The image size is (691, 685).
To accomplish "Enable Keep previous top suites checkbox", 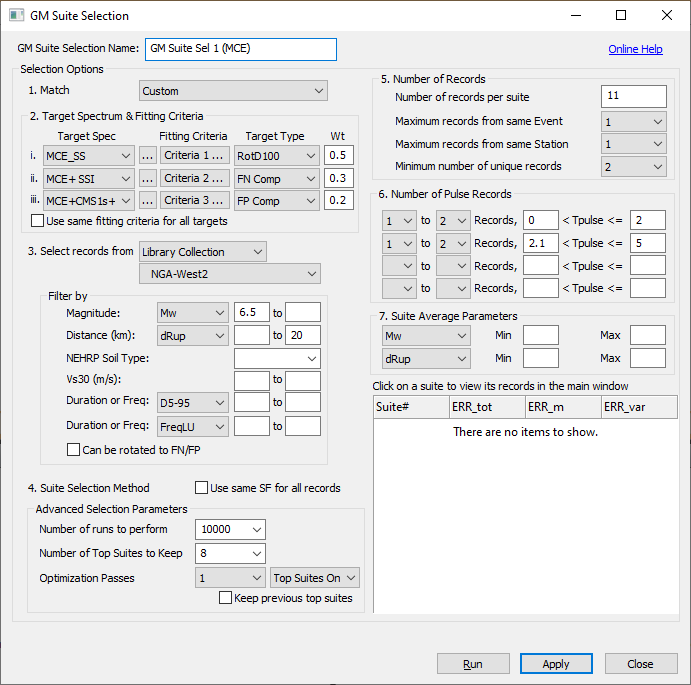I will [226, 598].
